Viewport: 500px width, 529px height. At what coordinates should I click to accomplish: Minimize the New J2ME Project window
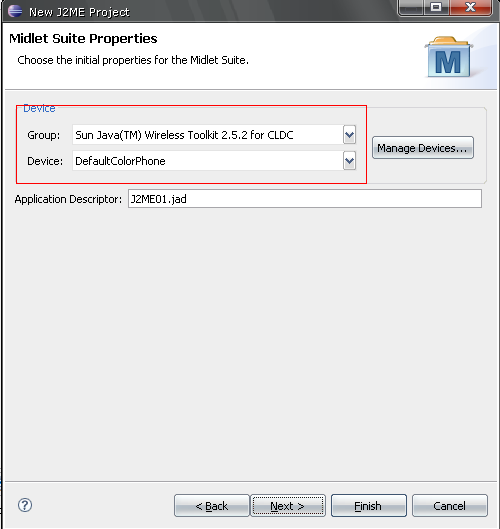[410, 7]
